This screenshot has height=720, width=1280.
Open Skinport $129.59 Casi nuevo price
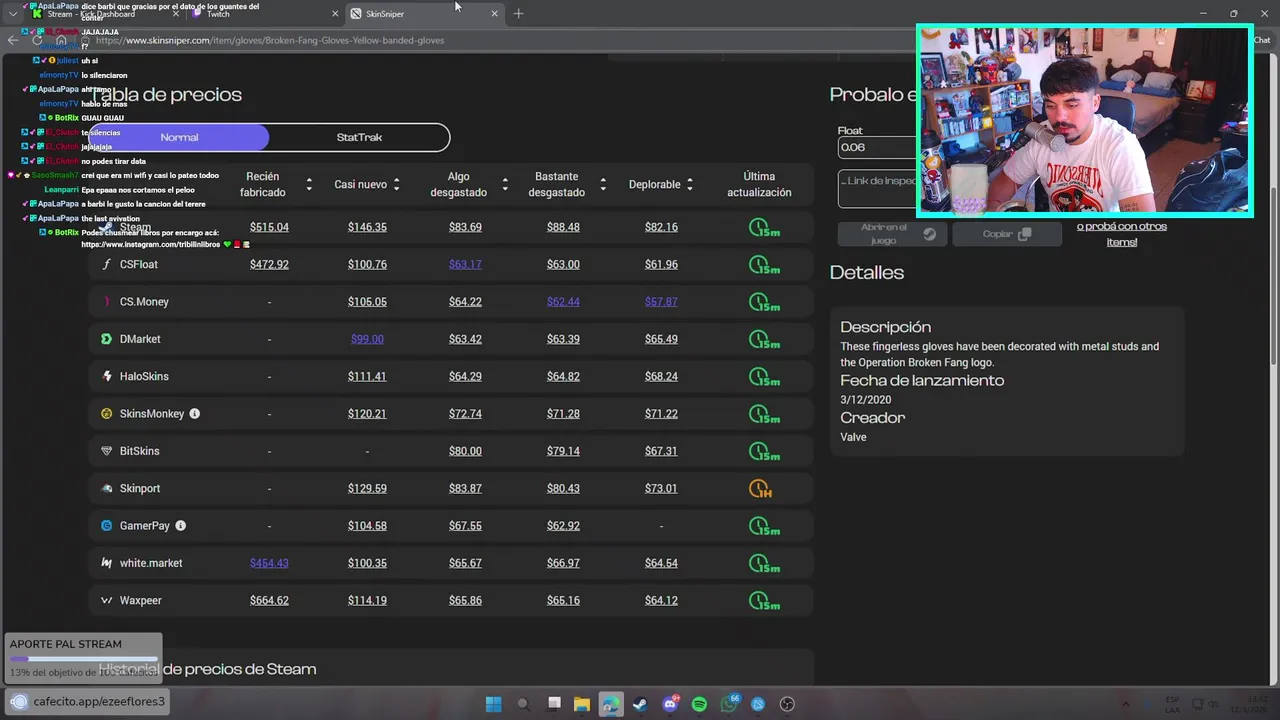(367, 488)
